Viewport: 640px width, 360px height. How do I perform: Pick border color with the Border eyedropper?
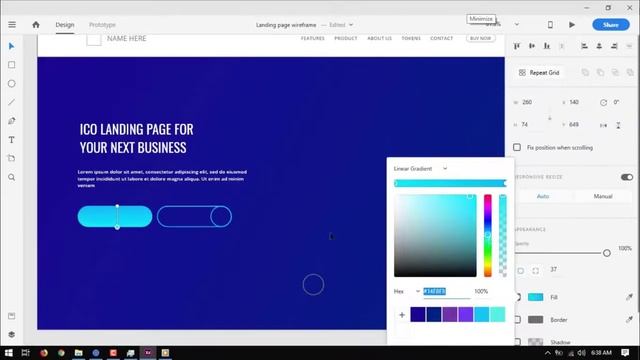[629, 320]
